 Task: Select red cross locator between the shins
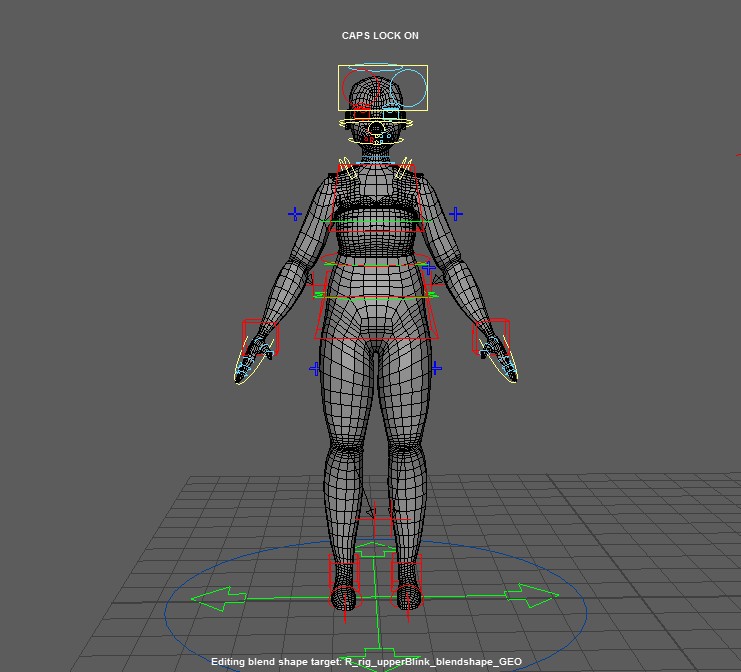coord(375,519)
